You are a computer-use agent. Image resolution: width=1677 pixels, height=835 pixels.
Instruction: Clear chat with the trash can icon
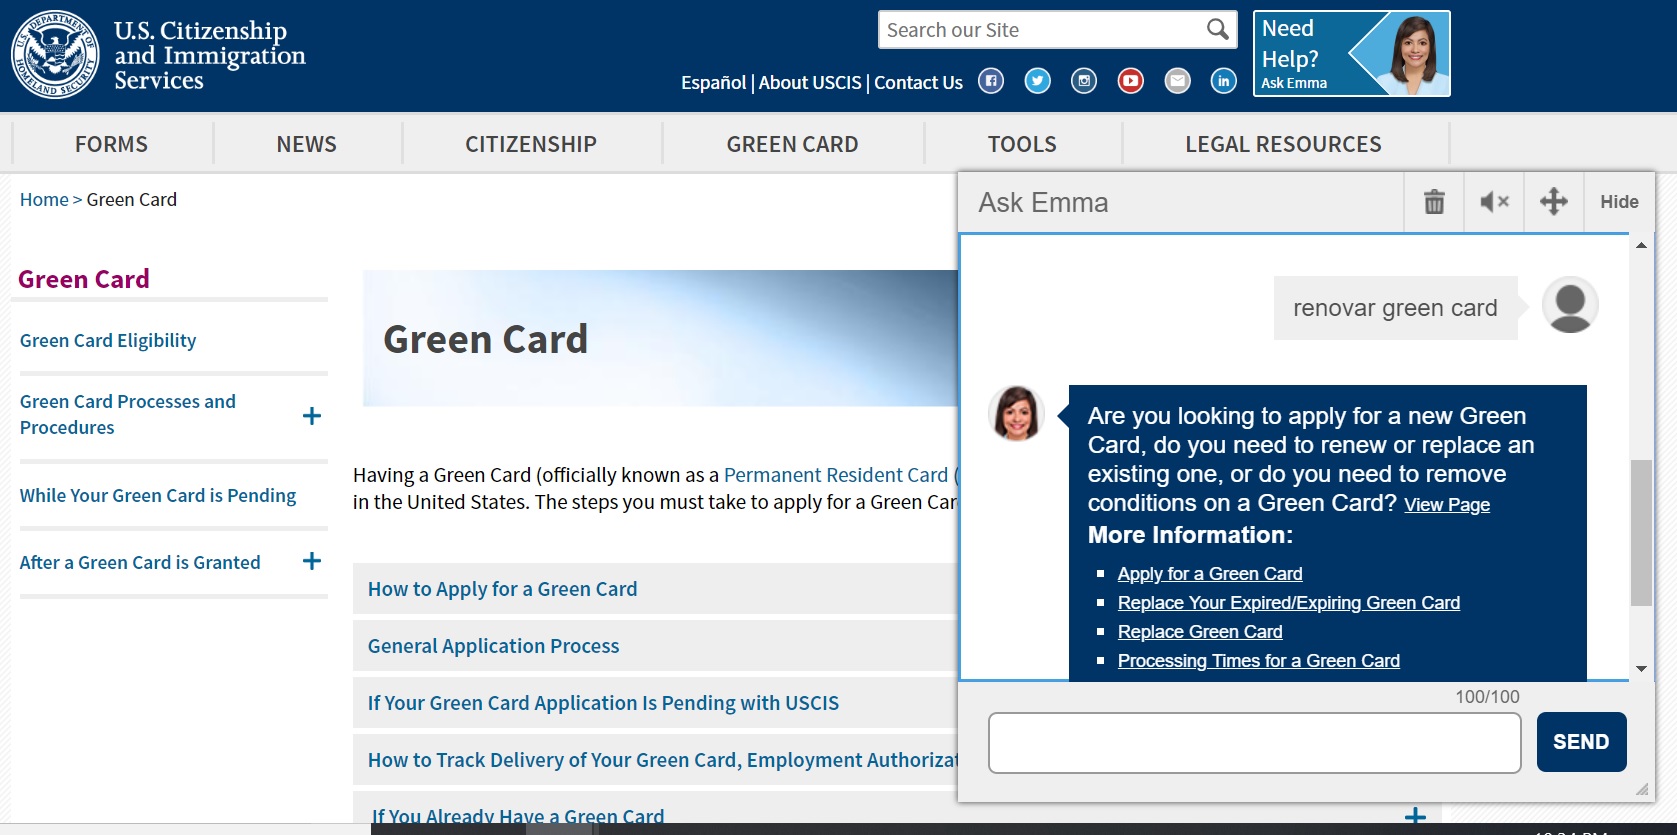[x=1434, y=202]
